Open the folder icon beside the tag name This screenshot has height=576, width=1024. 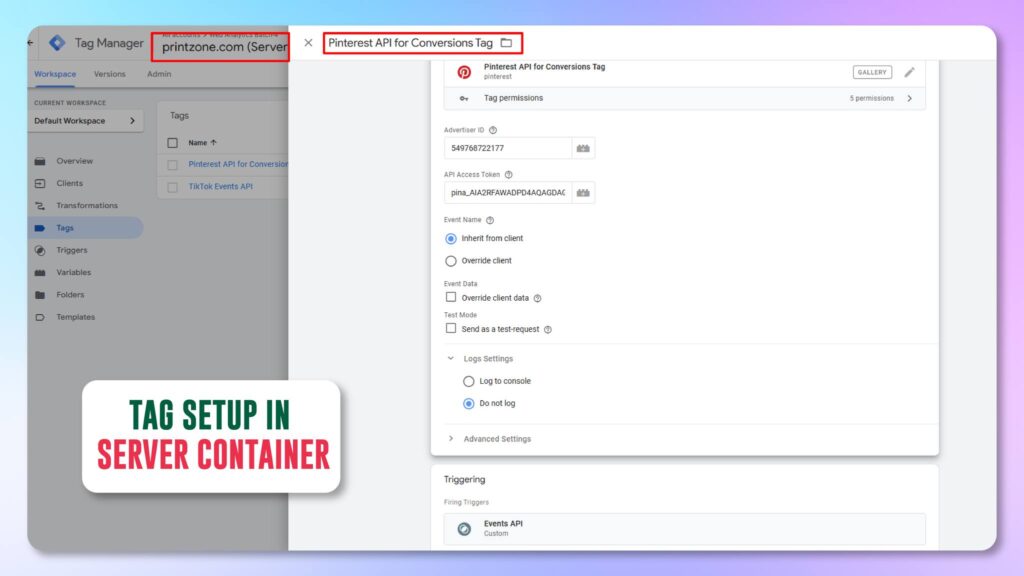tap(506, 43)
